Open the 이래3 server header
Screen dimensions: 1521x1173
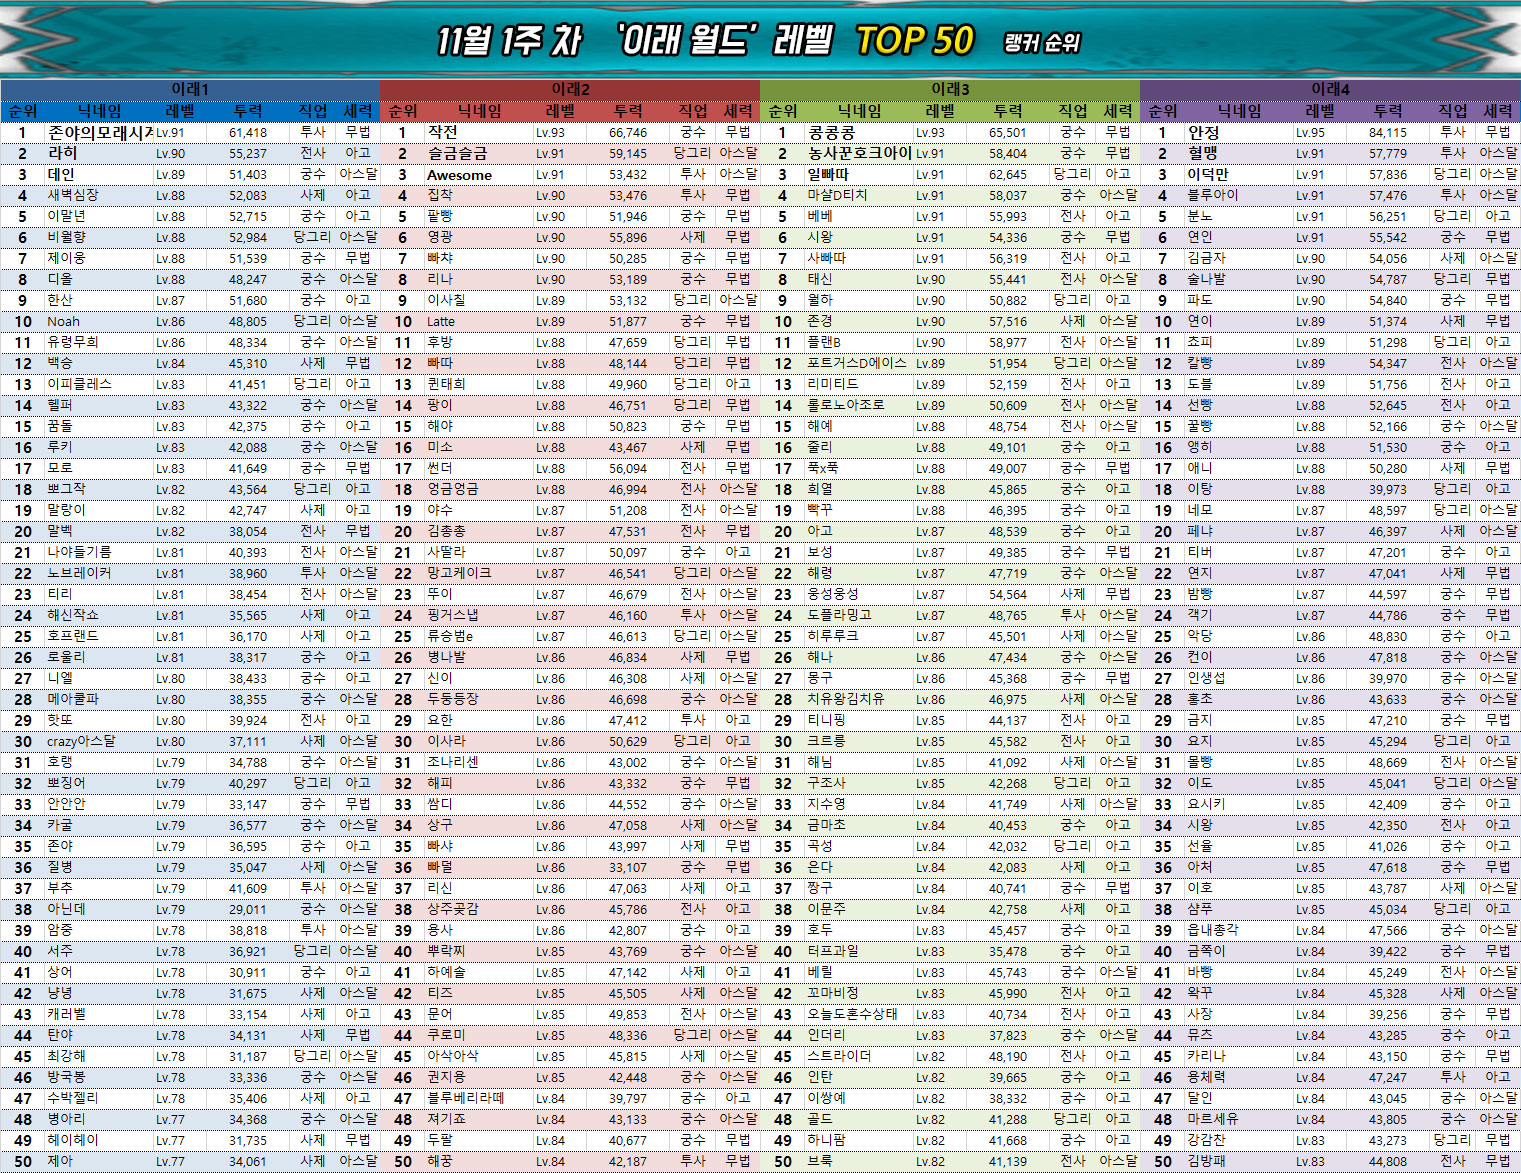[x=950, y=89]
